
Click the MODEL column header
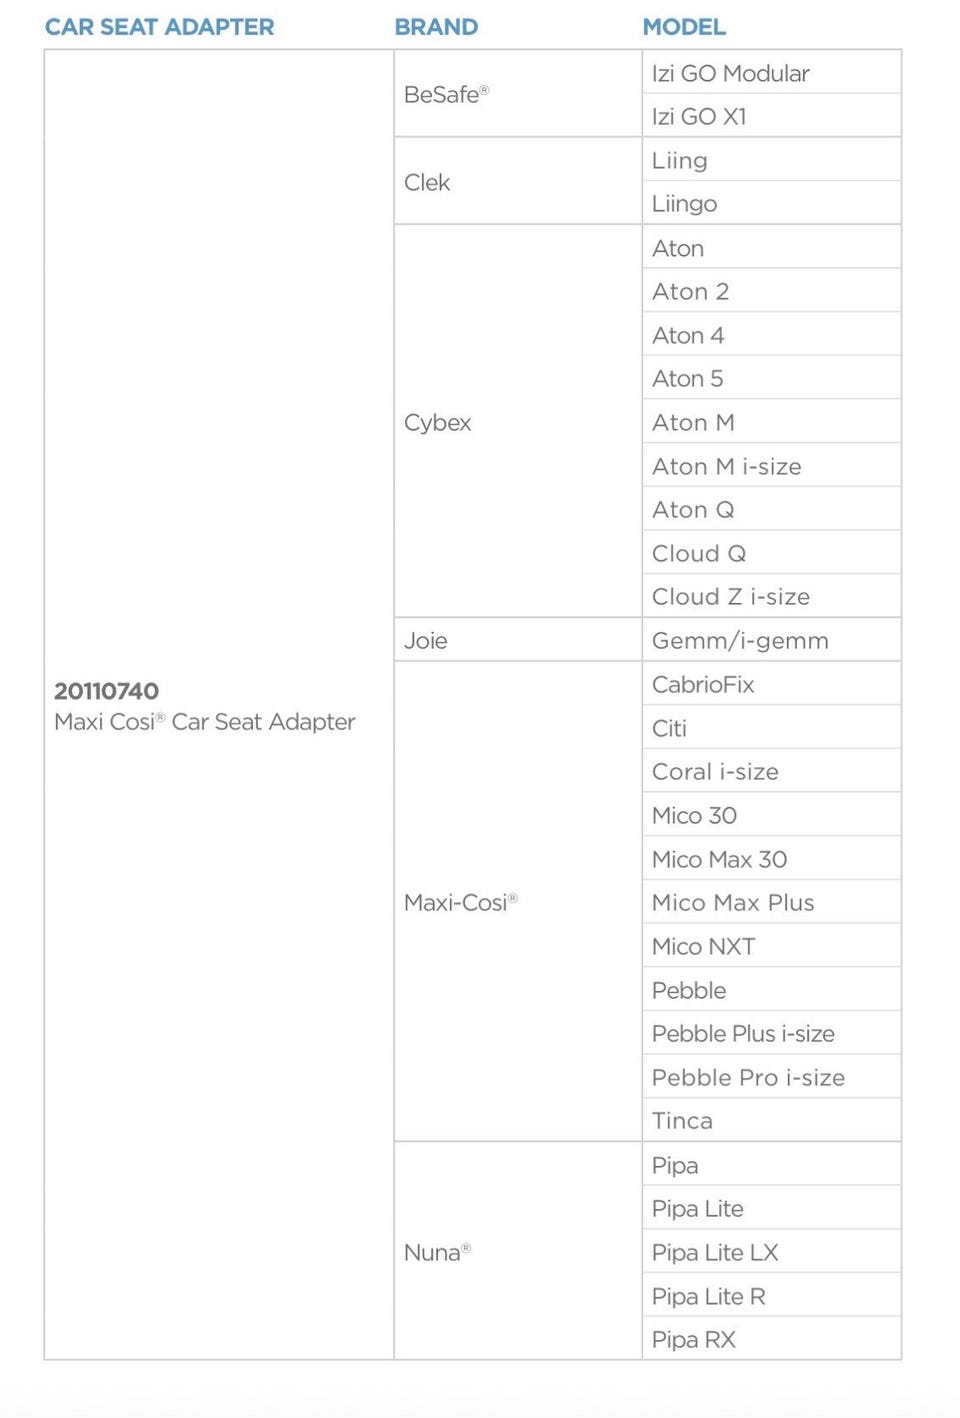(684, 27)
